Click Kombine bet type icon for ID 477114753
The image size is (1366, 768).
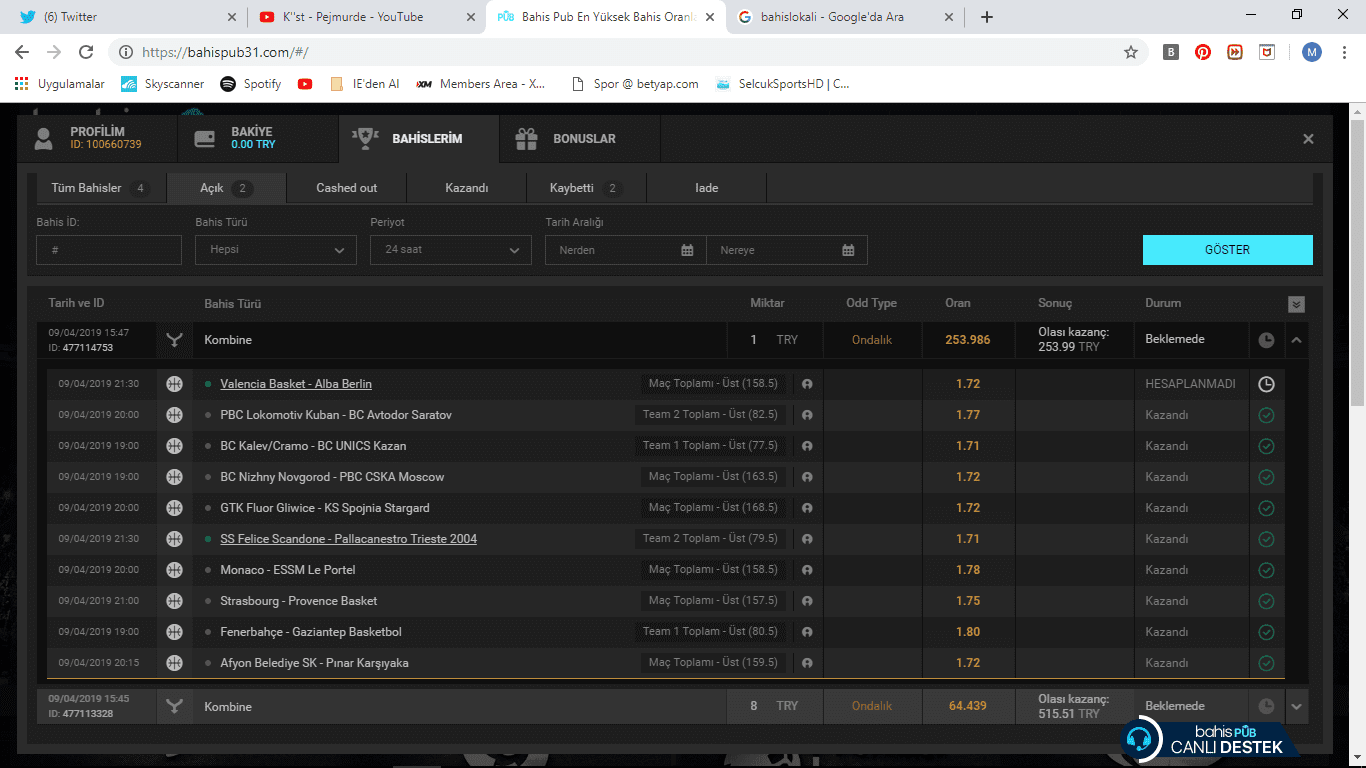[175, 340]
